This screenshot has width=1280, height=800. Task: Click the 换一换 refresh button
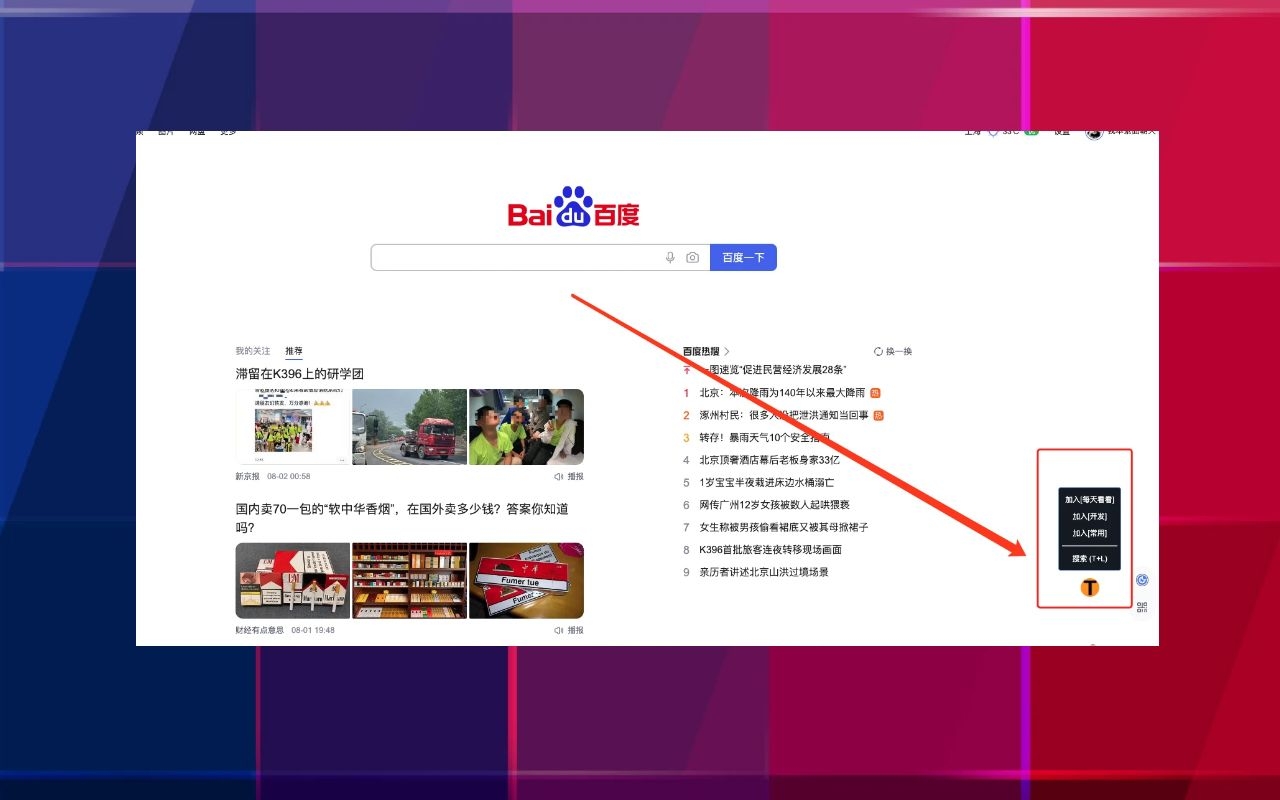pos(893,352)
